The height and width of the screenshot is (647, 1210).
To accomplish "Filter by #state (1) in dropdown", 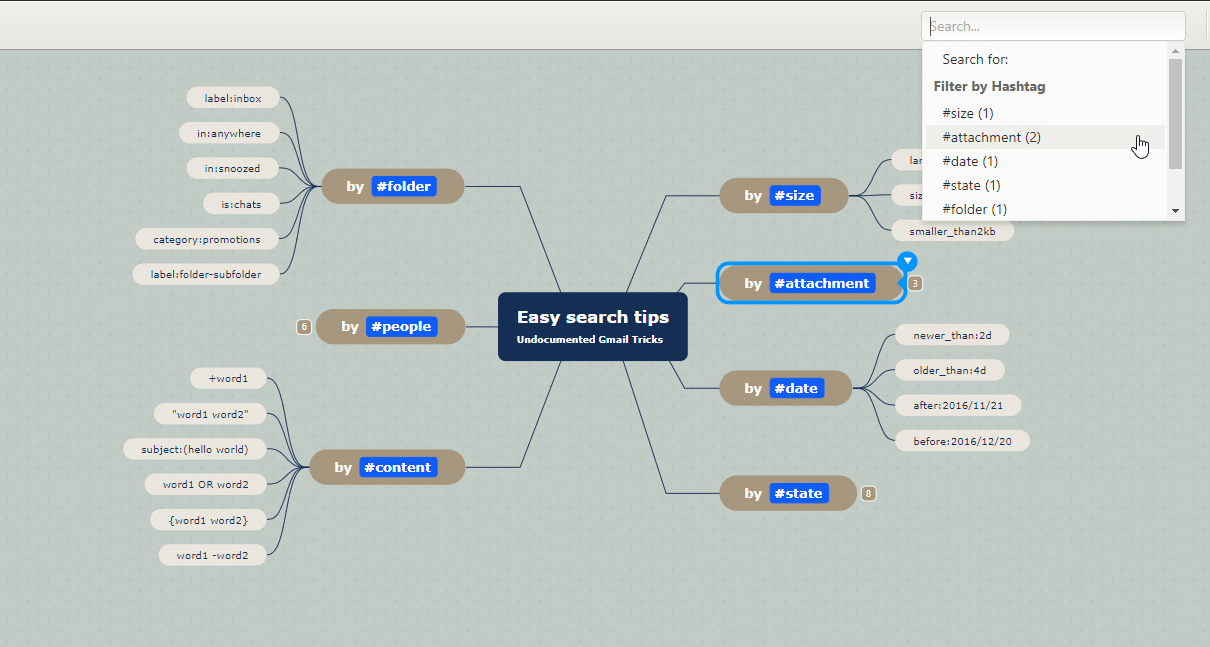I will click(1045, 185).
